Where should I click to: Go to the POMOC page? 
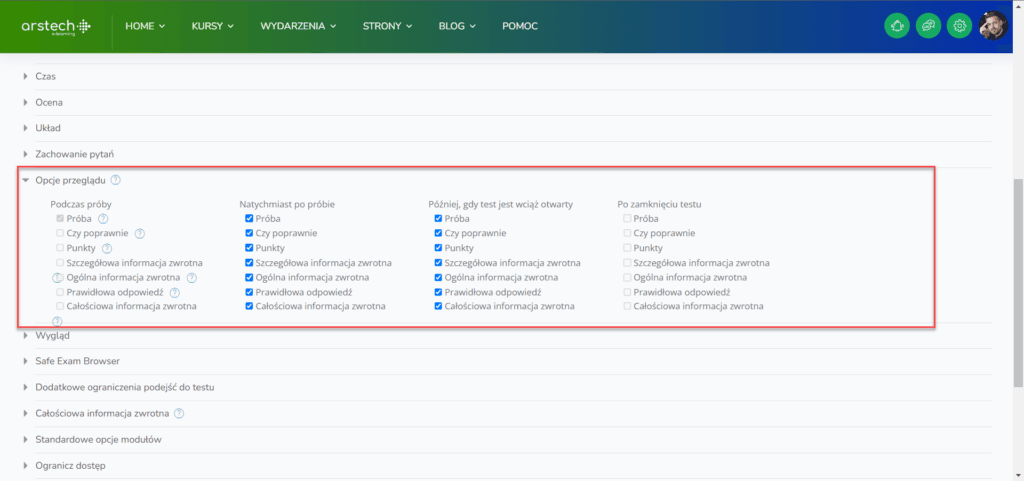[x=520, y=26]
